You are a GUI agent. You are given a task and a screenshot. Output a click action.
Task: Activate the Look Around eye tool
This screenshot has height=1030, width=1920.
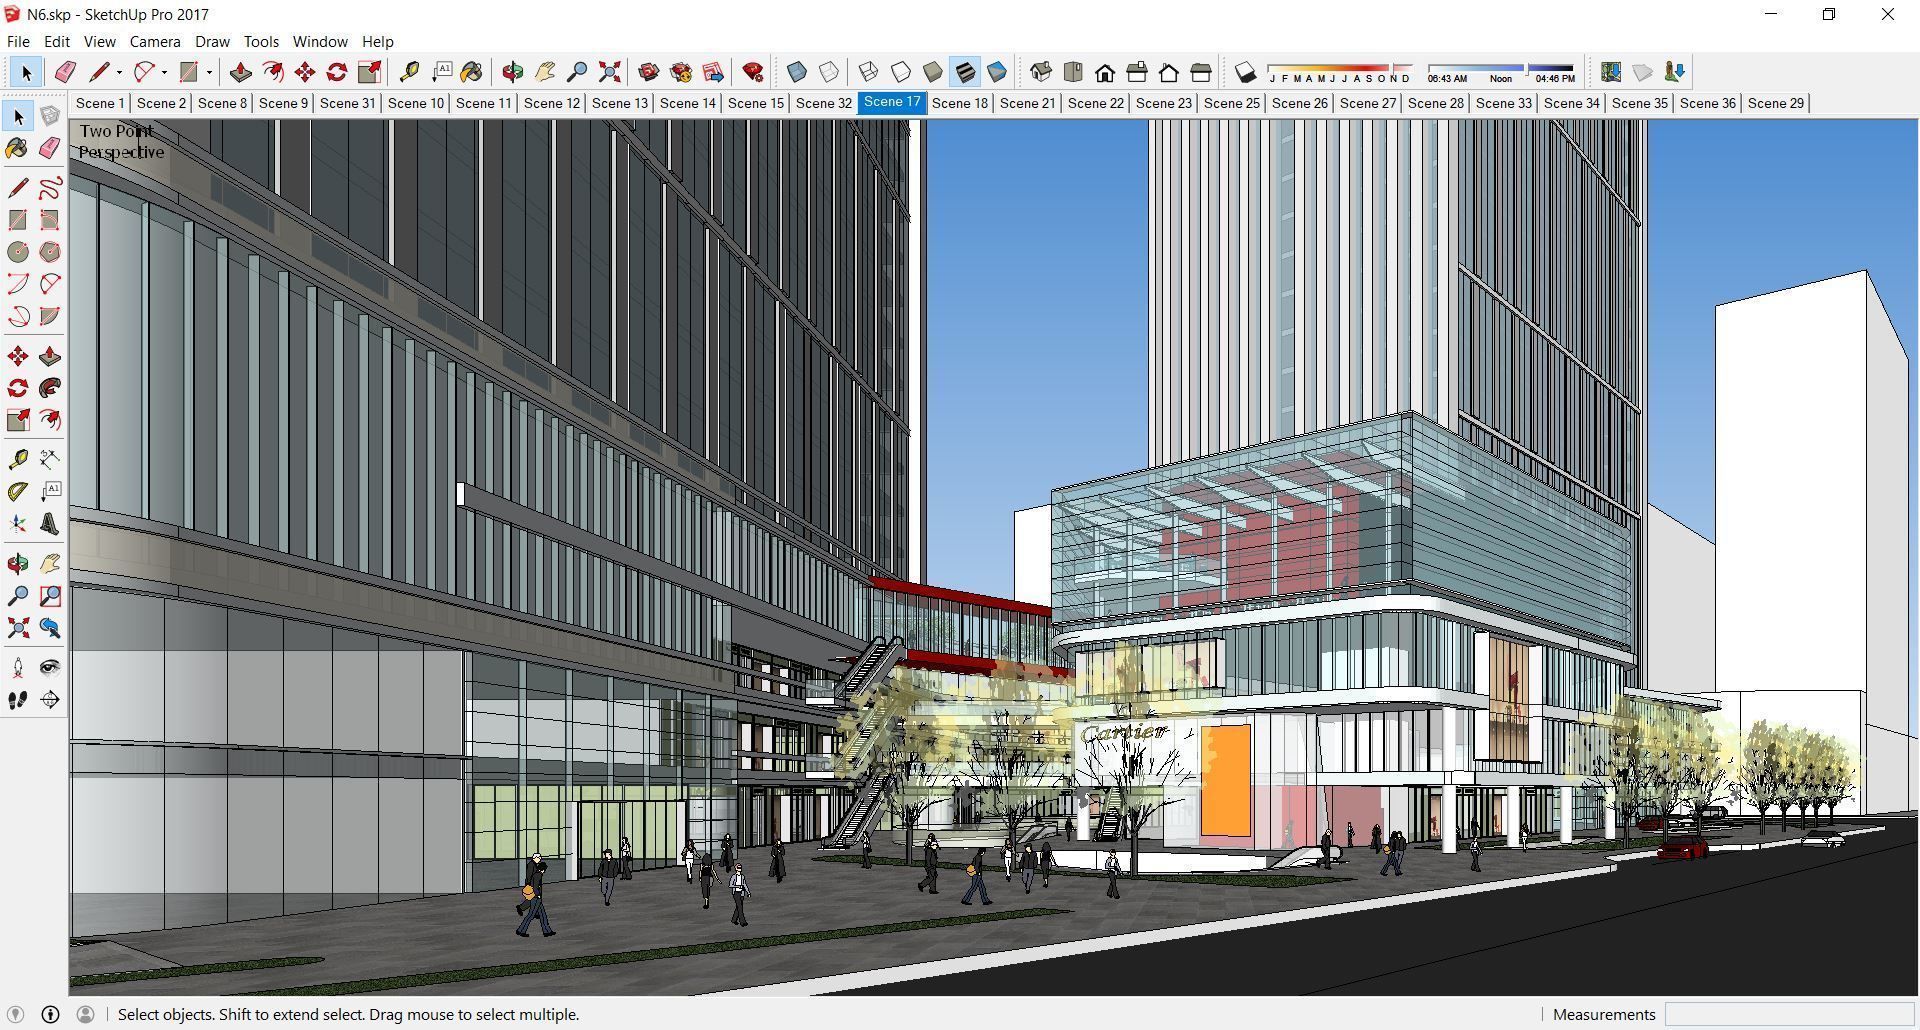pyautogui.click(x=50, y=668)
